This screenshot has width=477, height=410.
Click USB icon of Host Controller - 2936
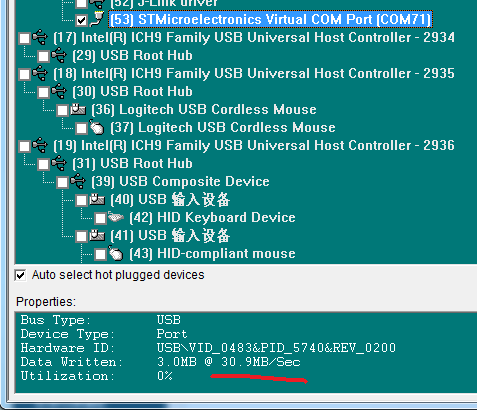coord(40,145)
